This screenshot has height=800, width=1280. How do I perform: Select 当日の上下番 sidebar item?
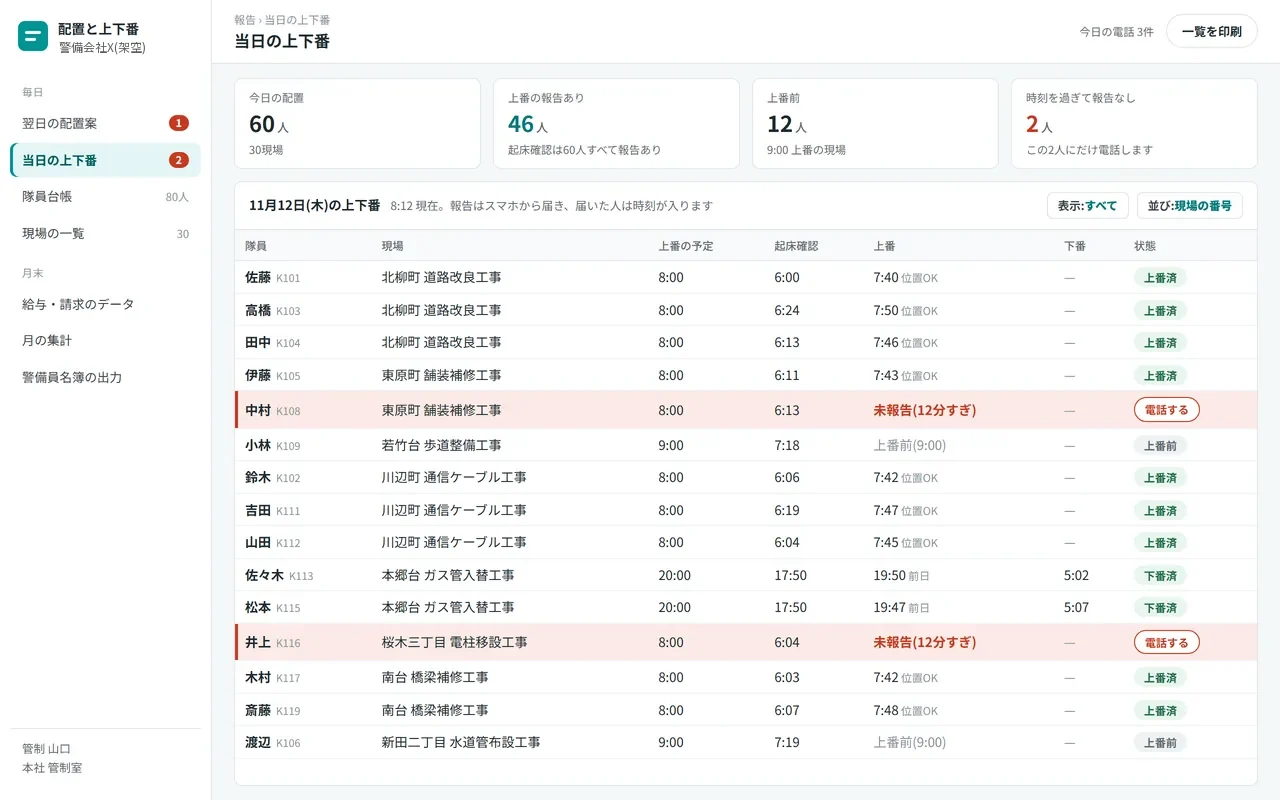[105, 160]
